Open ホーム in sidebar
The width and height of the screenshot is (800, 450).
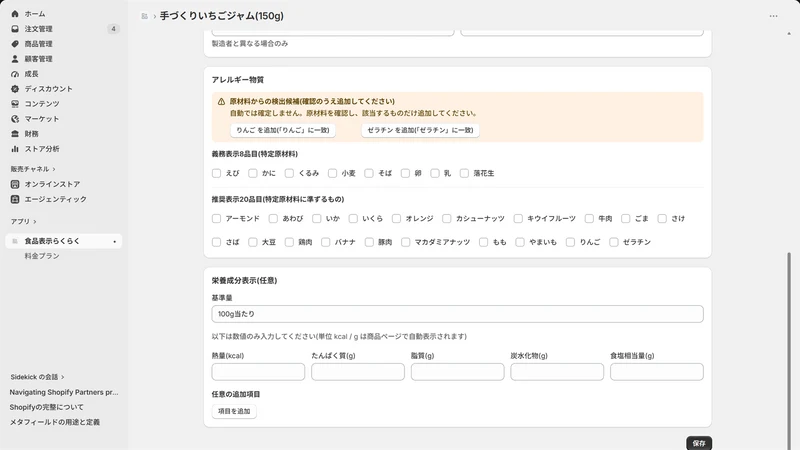tap(35, 14)
